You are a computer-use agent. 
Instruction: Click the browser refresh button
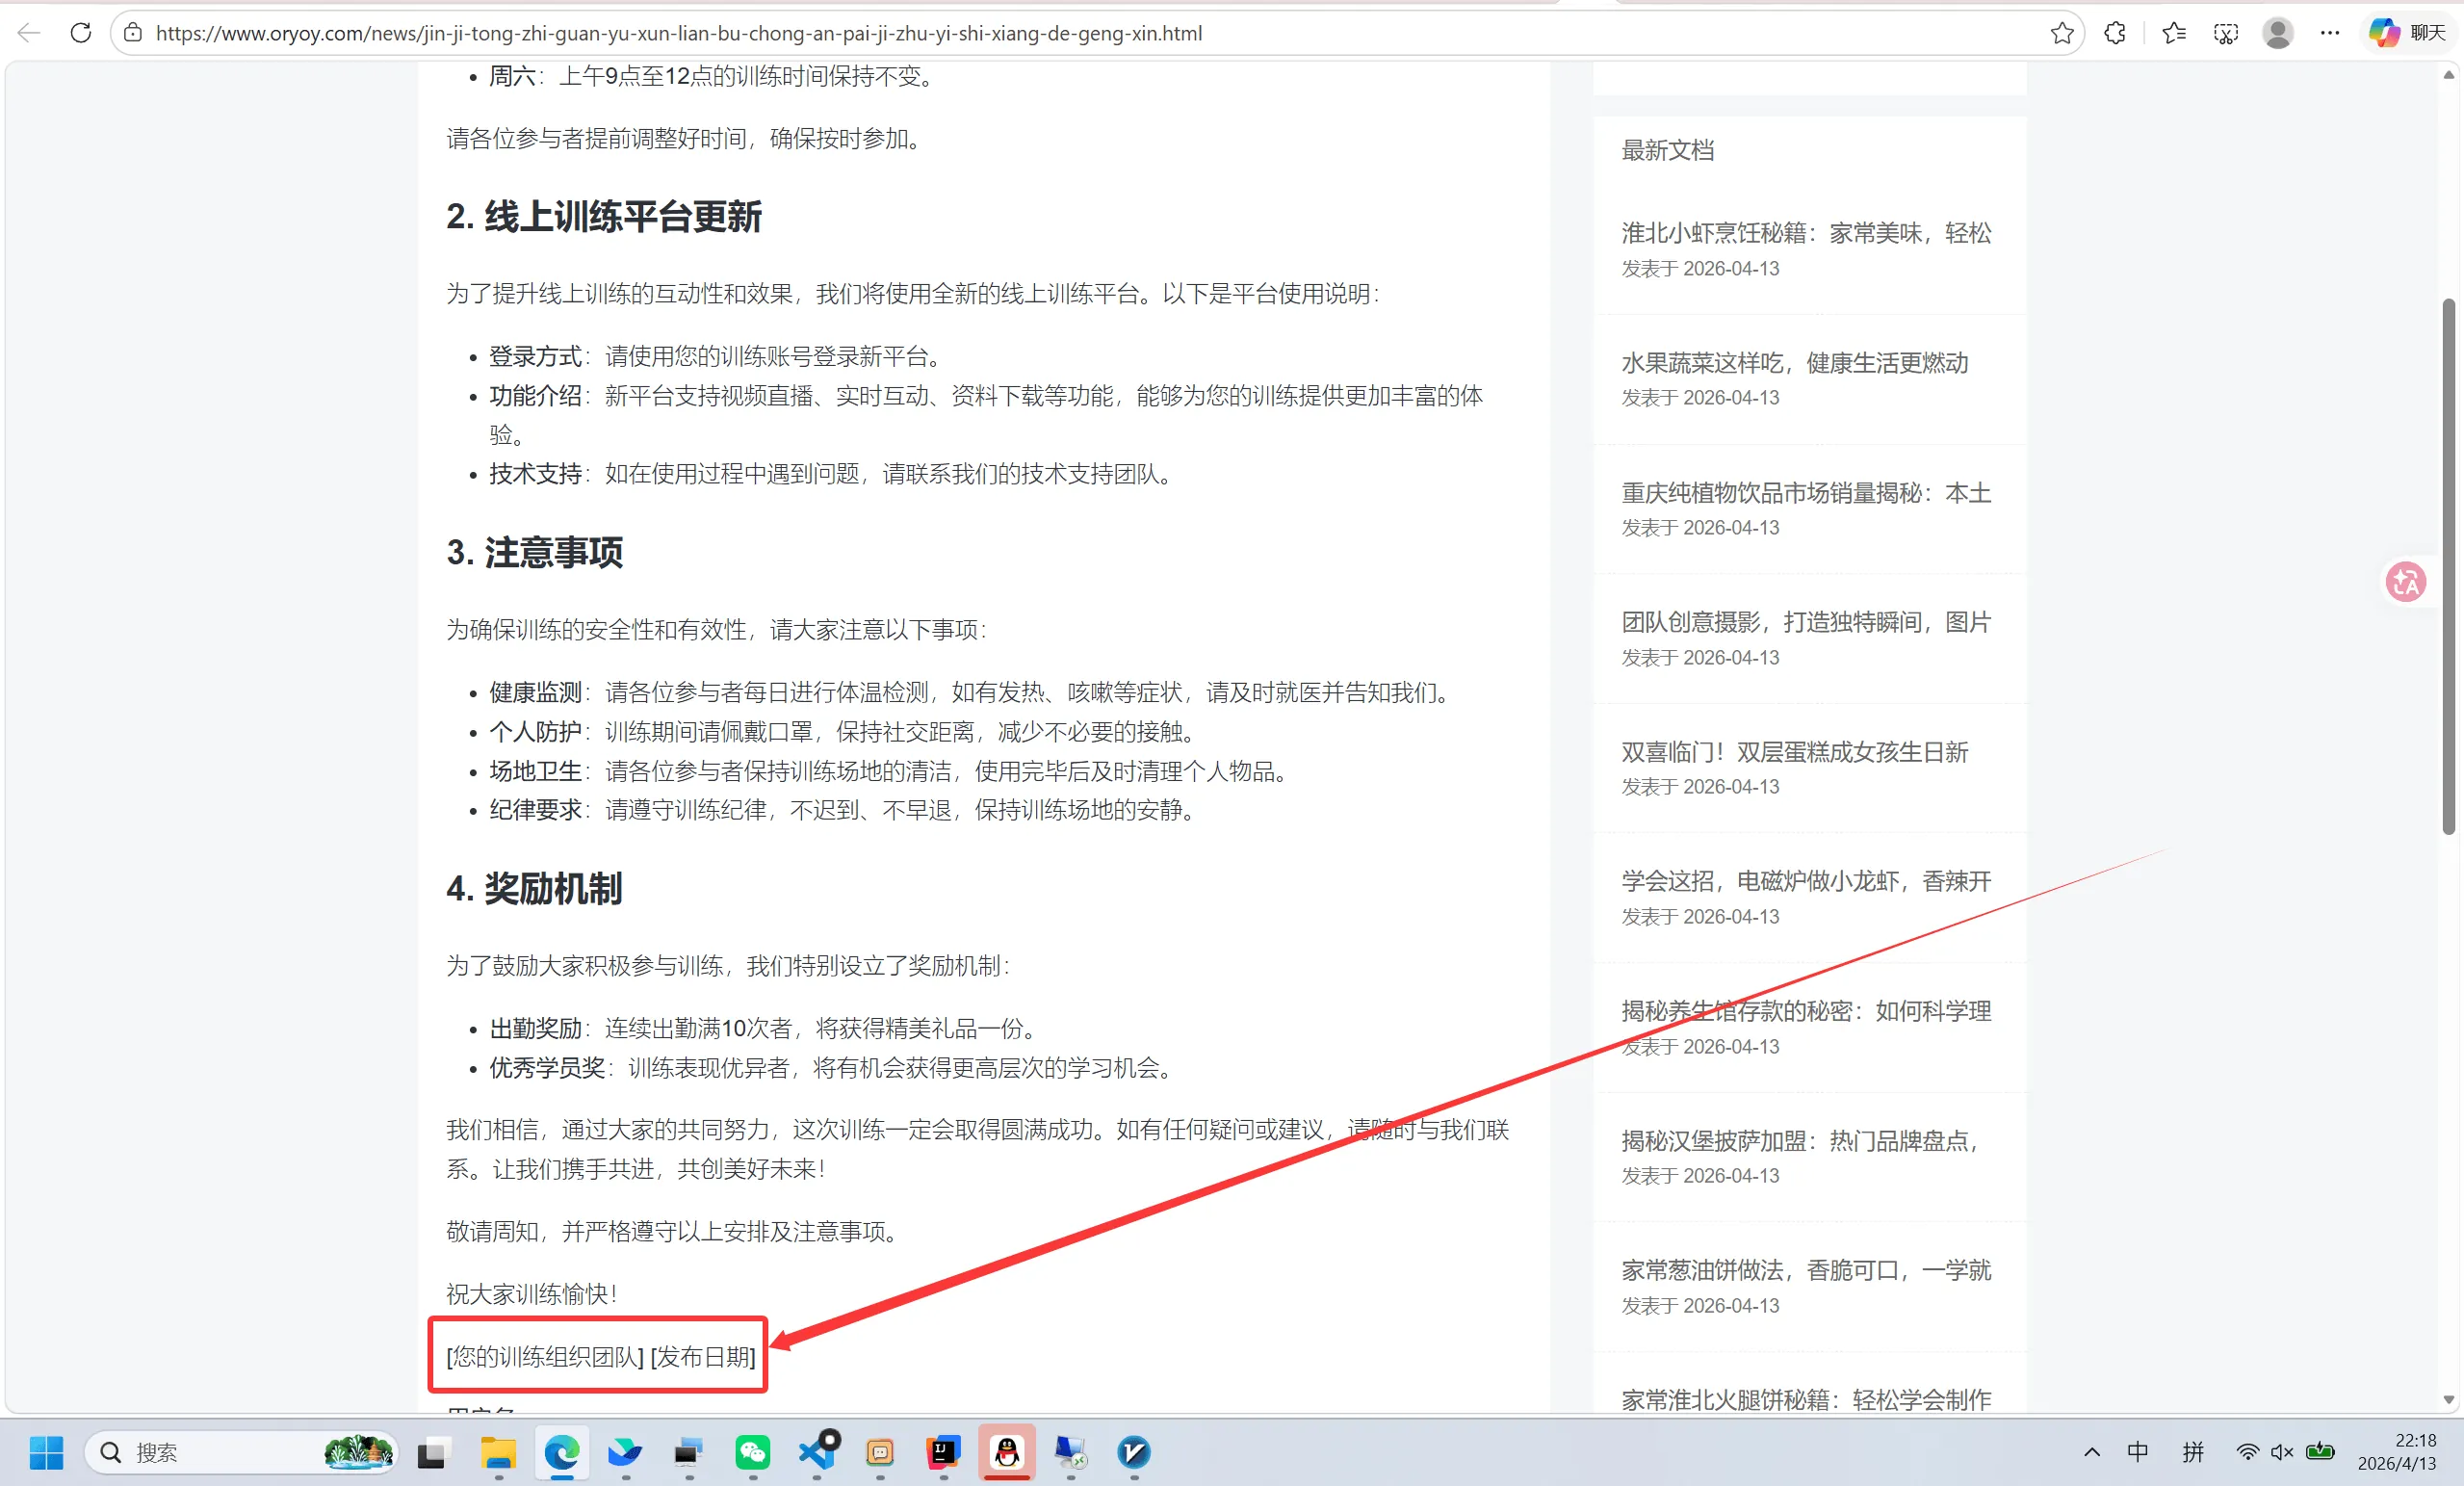81,33
